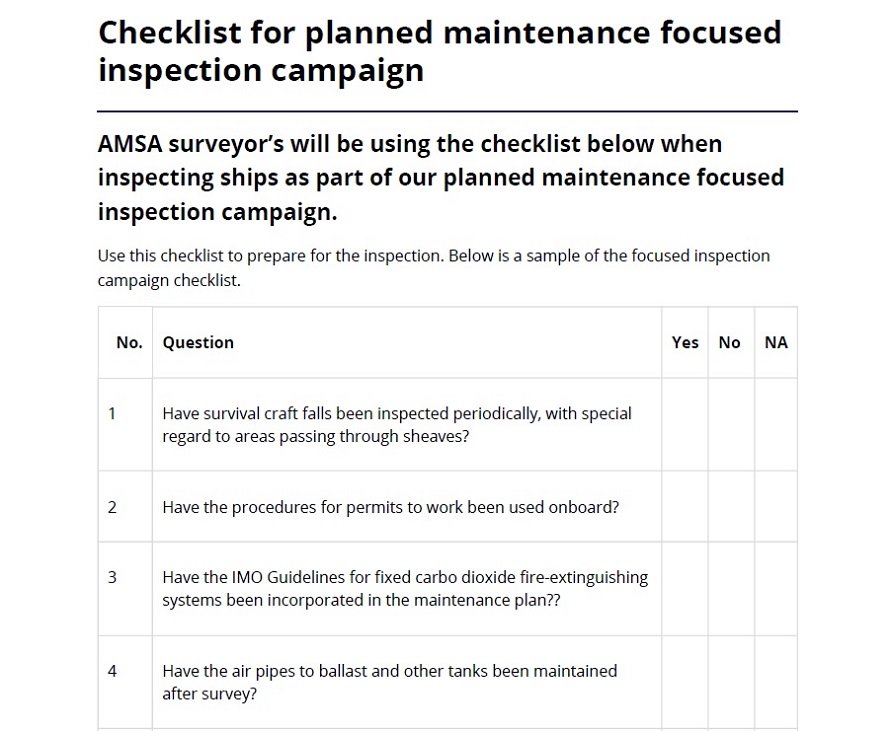Viewport: 892px width, 731px height.
Task: Choose NA for the permits to work question
Action: [776, 507]
